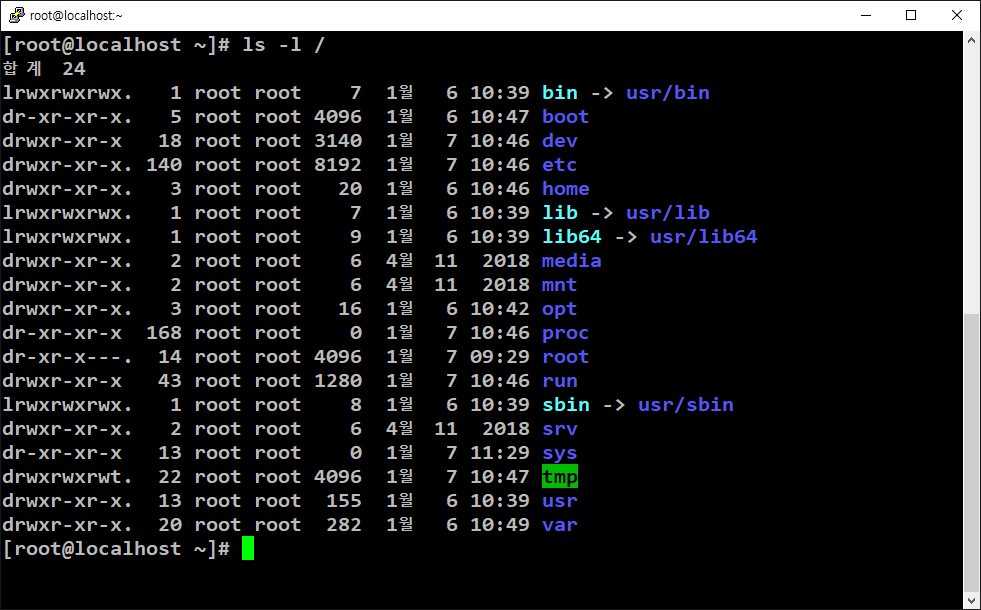981x610 pixels.
Task: Click the time '09:29' in the root row
Action: [499, 357]
